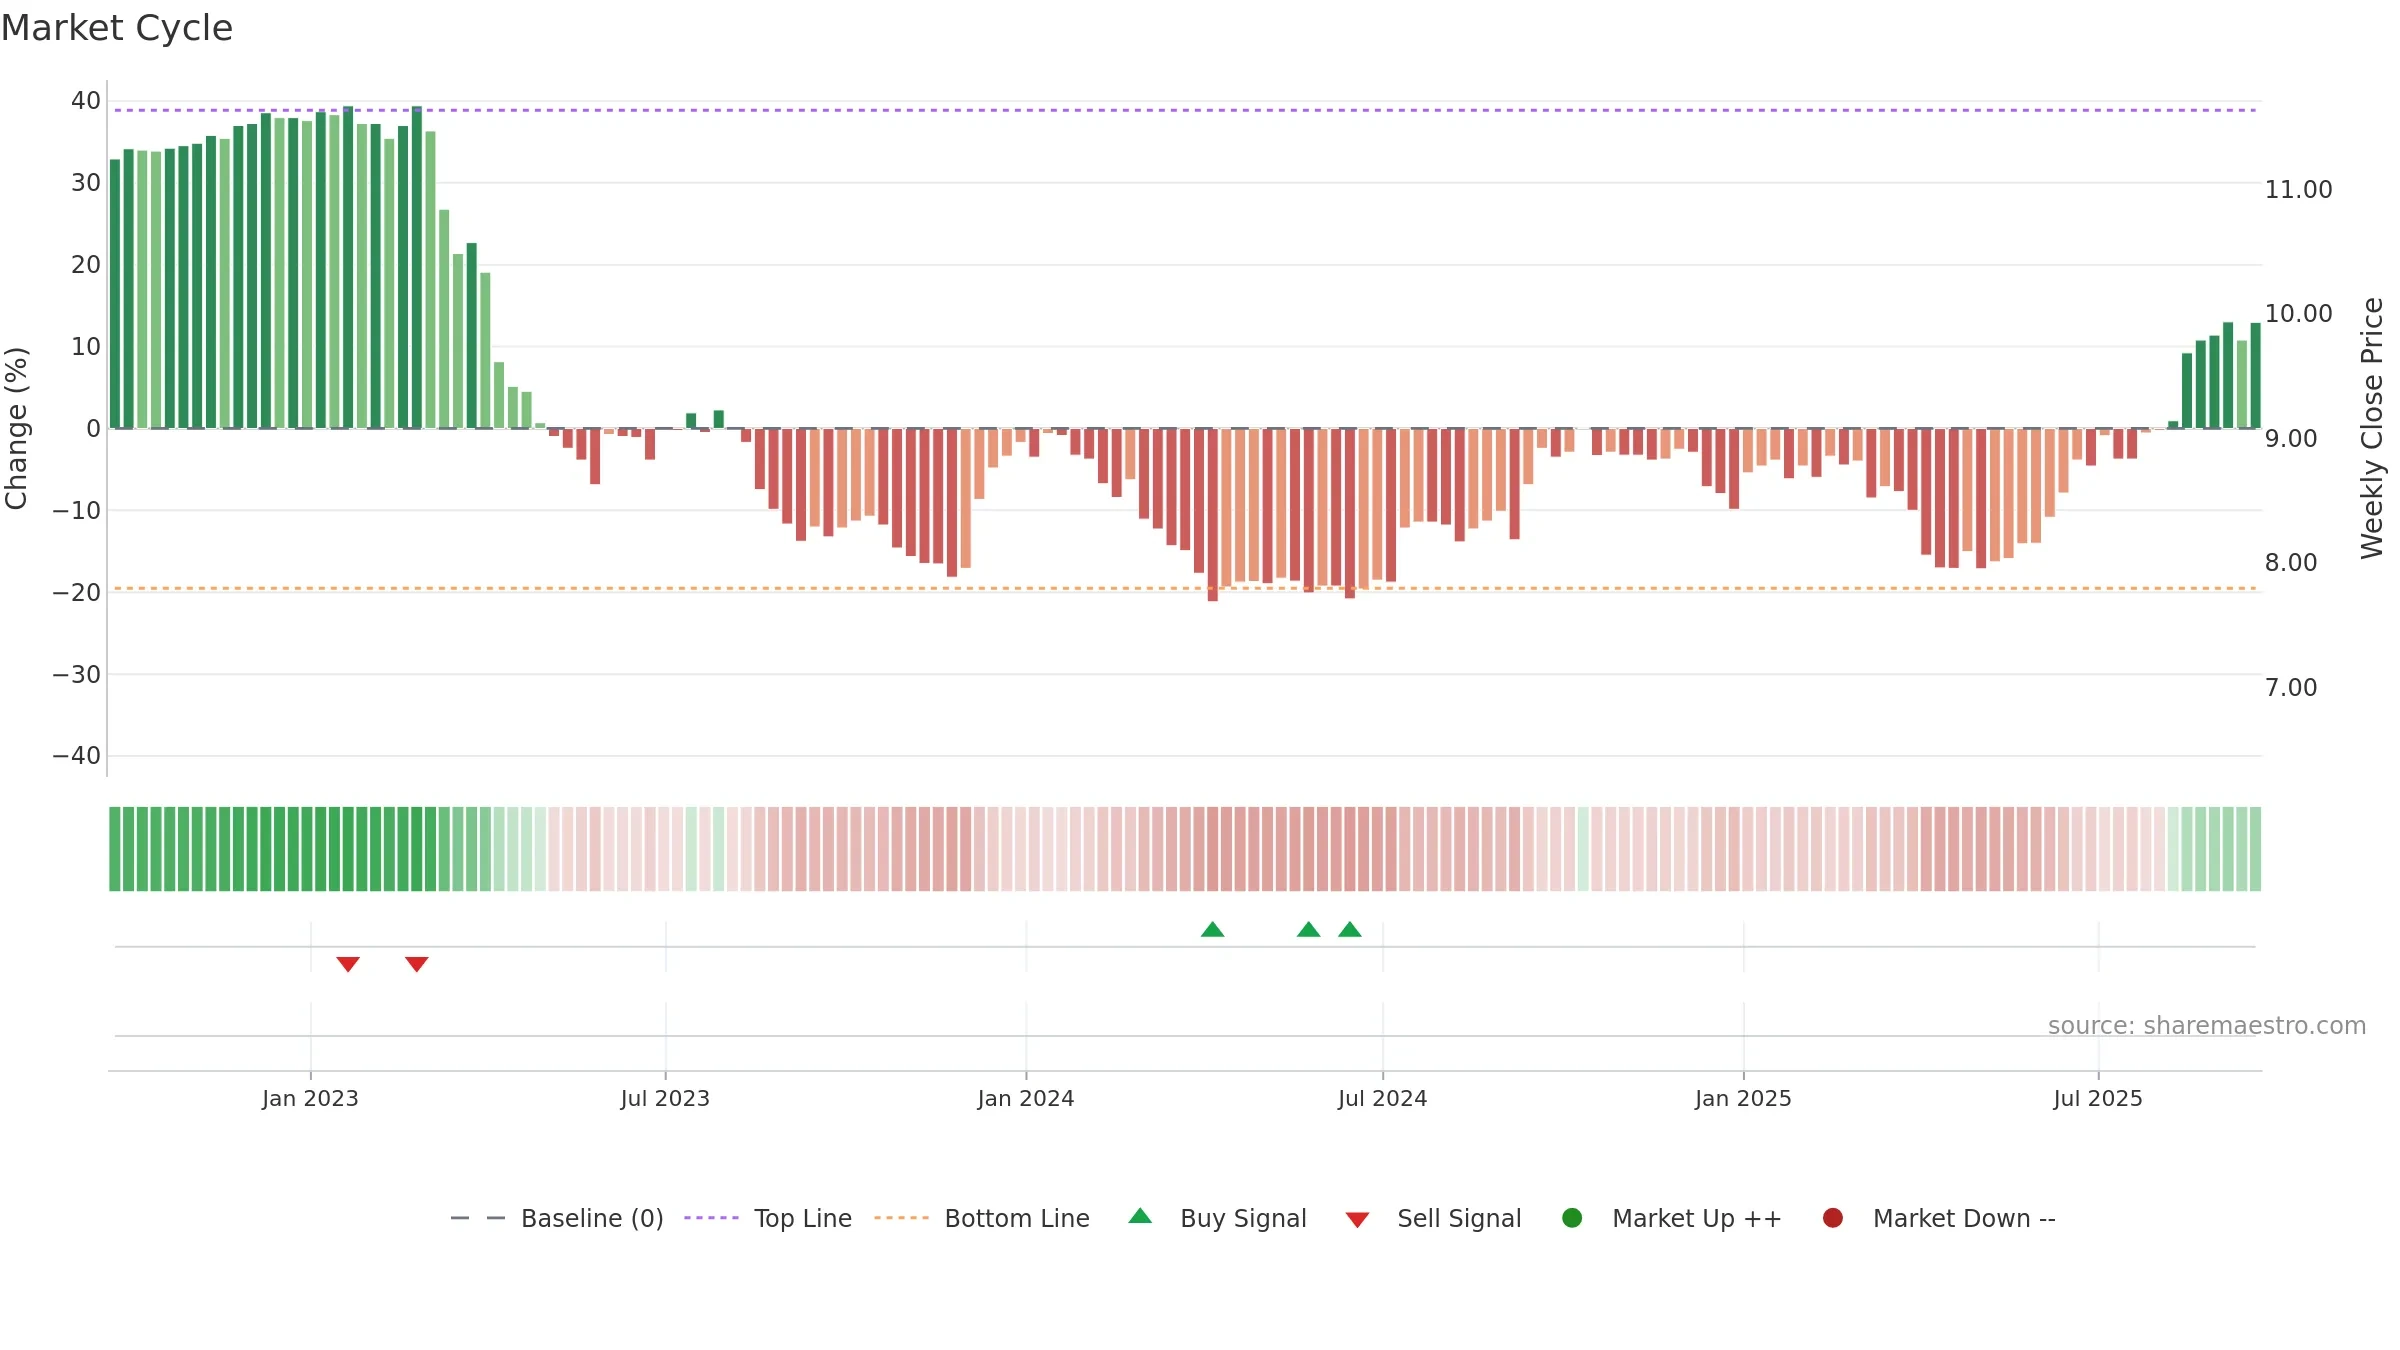Click the middle buy signal triangle before Jul 2024
2400x1350 pixels.
pyautogui.click(x=1309, y=929)
